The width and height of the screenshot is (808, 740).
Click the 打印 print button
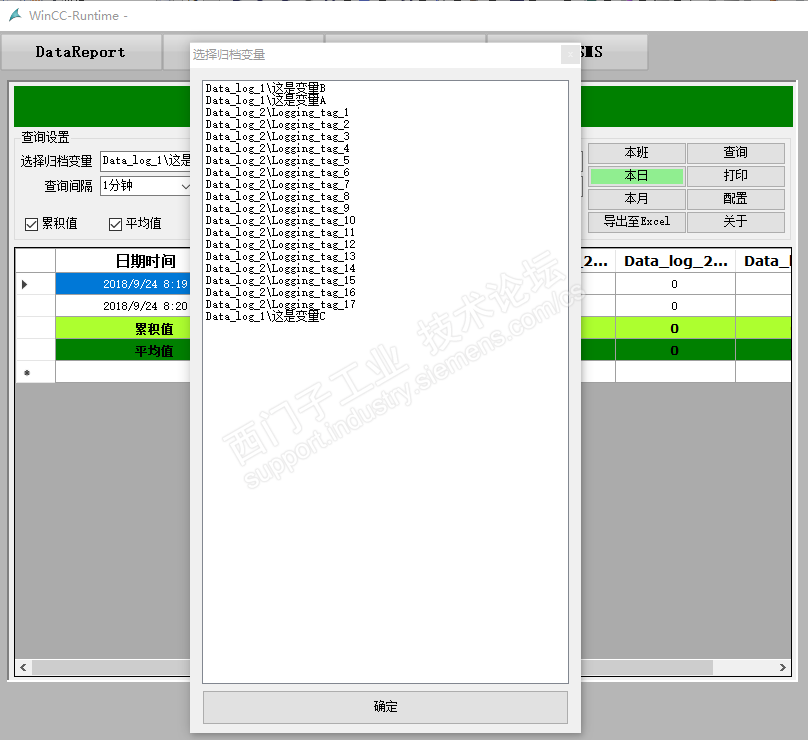[x=735, y=176]
